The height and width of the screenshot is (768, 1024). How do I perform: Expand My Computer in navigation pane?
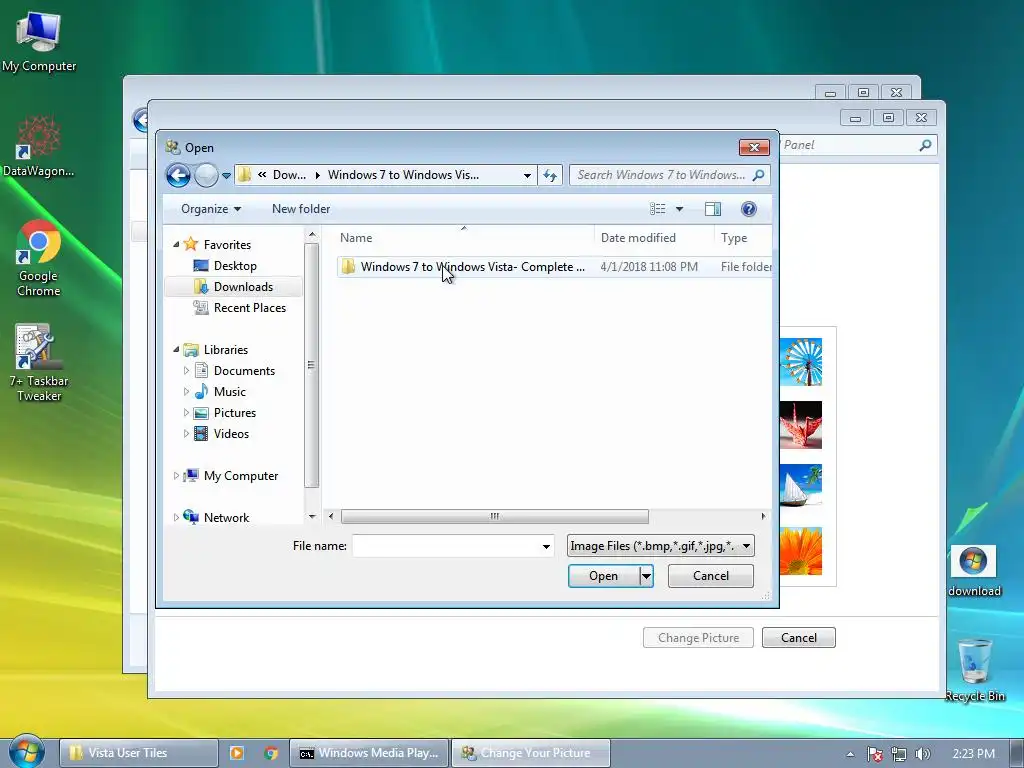(176, 475)
